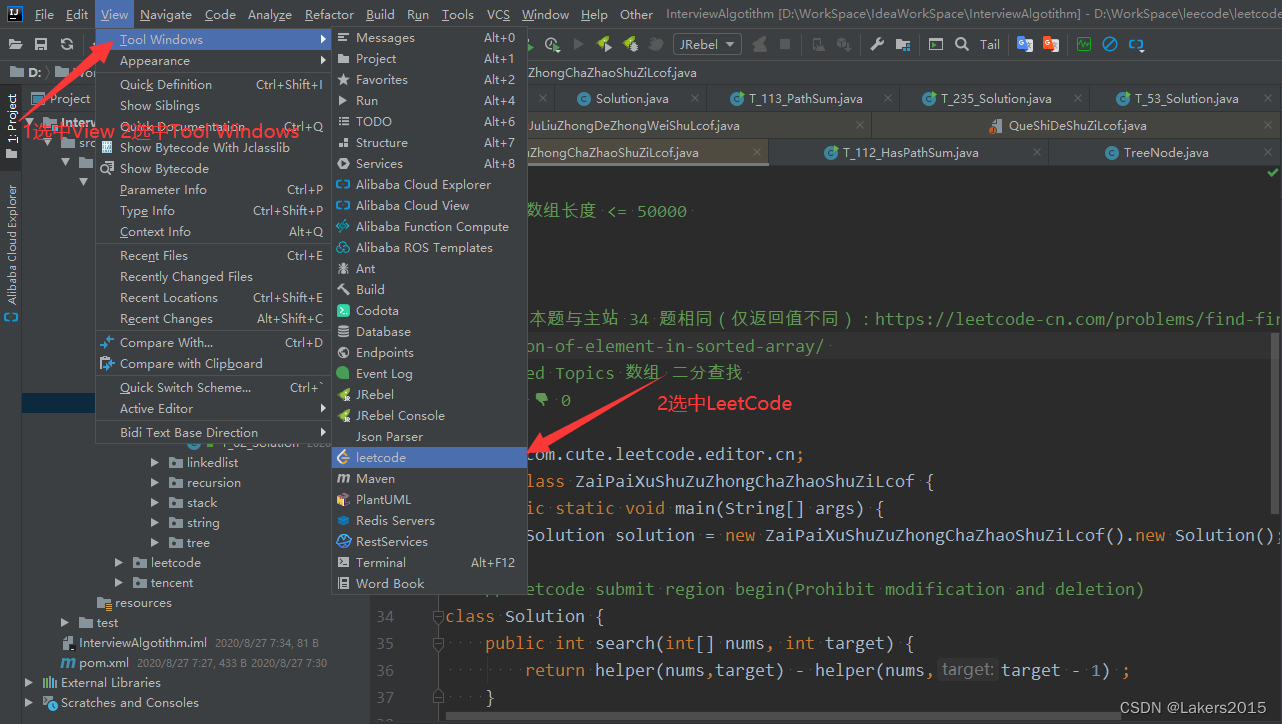Select resources folder in tree

click(143, 603)
